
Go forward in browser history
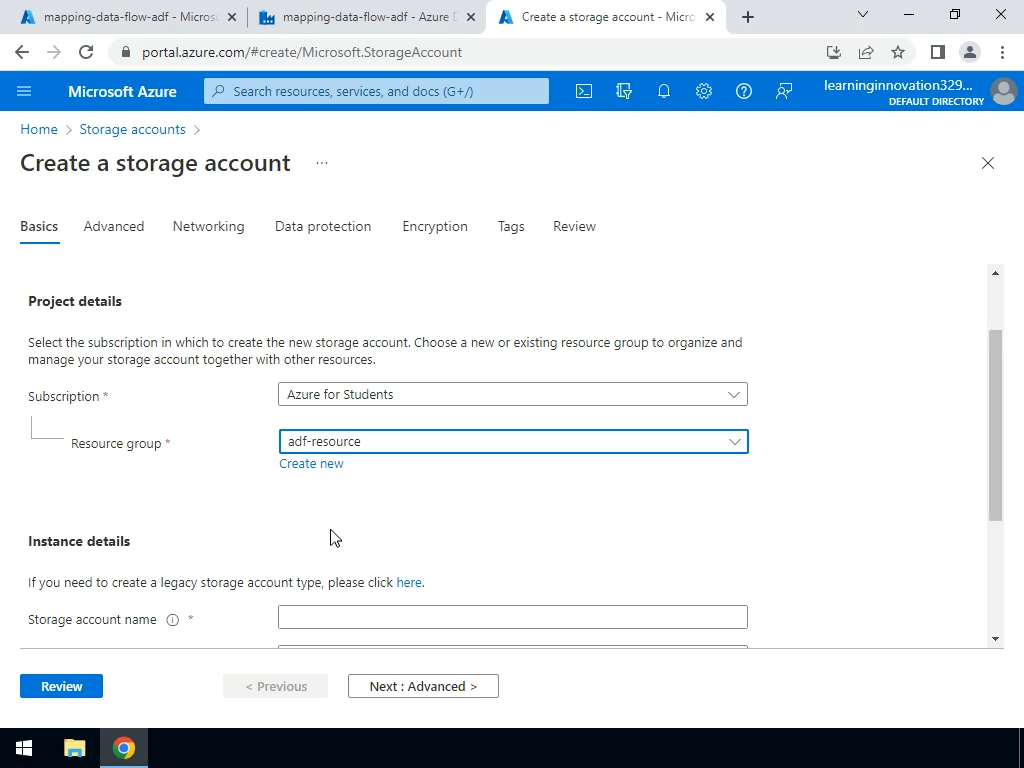pyautogui.click(x=54, y=52)
